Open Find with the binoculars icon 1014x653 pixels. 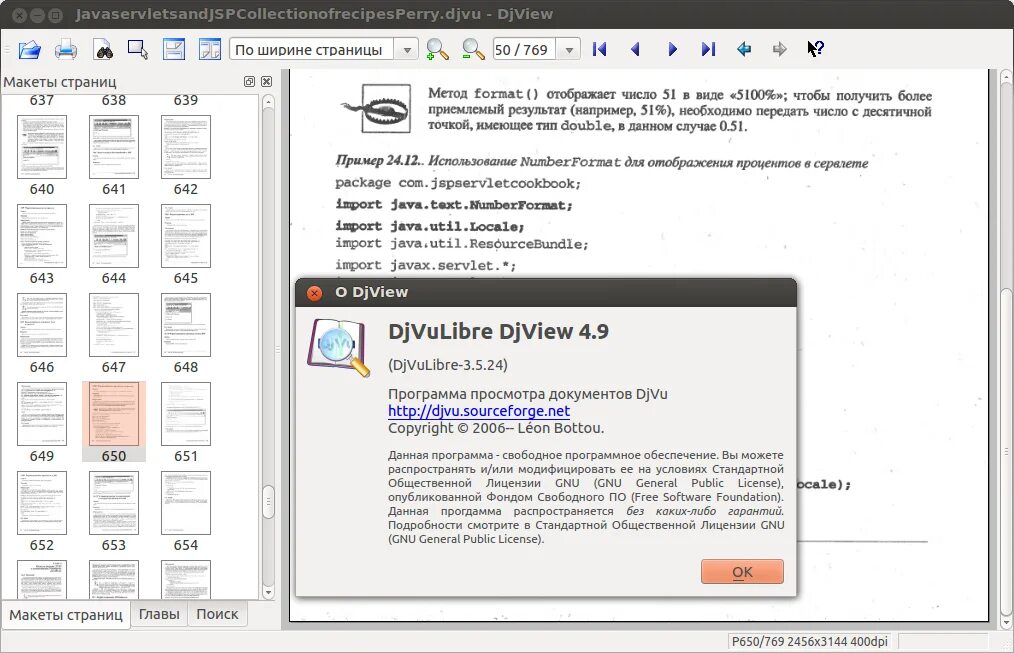point(103,49)
